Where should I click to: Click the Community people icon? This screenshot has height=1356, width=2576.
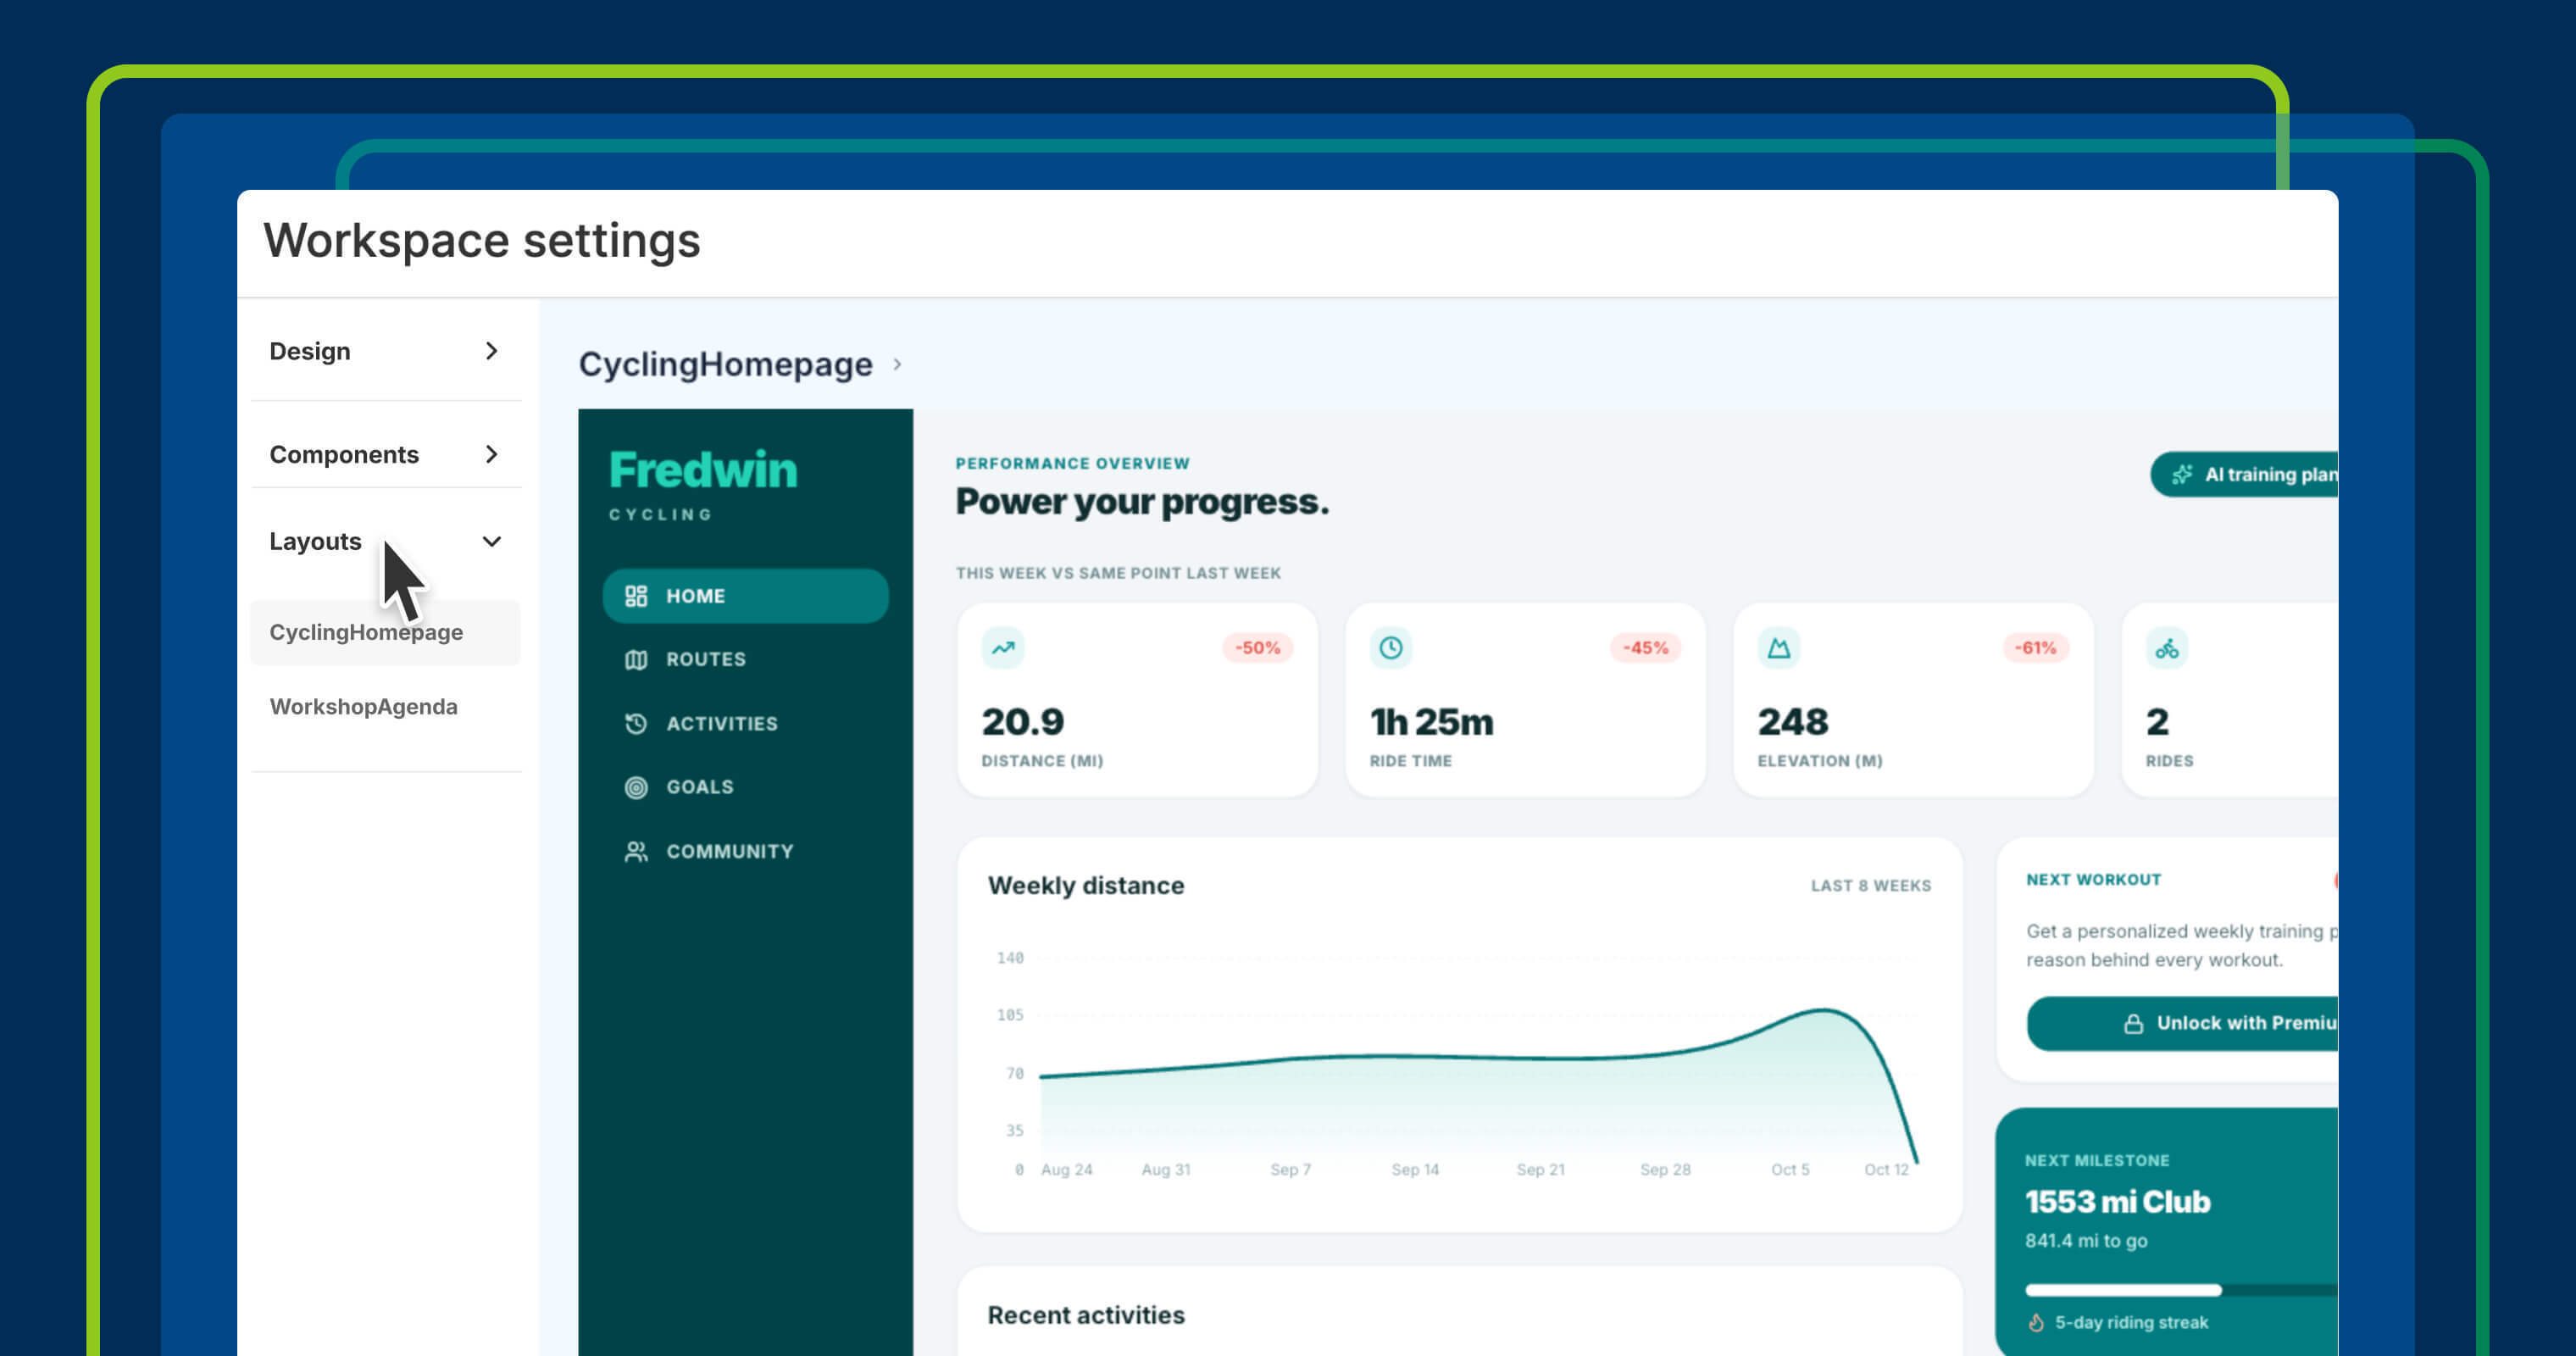636,851
